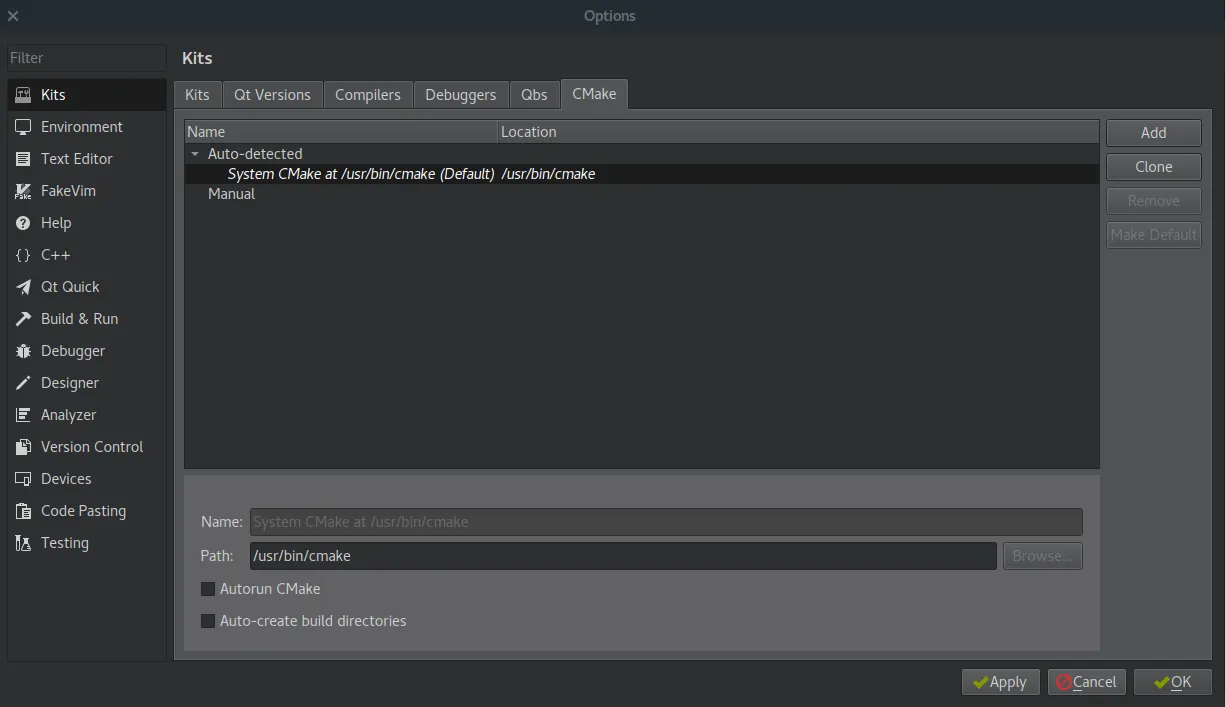1225x707 pixels.
Task: Click the Cancel button
Action: [1087, 682]
